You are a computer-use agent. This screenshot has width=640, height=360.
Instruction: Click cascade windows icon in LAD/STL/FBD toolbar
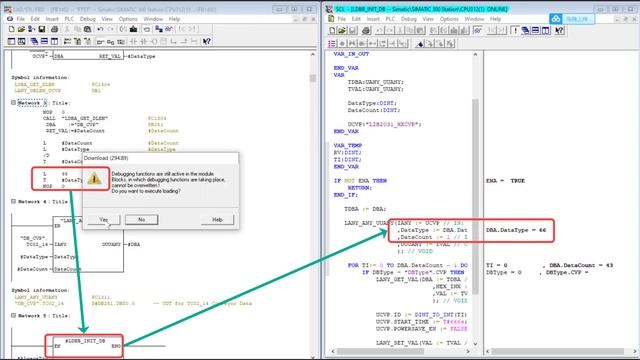34,41
